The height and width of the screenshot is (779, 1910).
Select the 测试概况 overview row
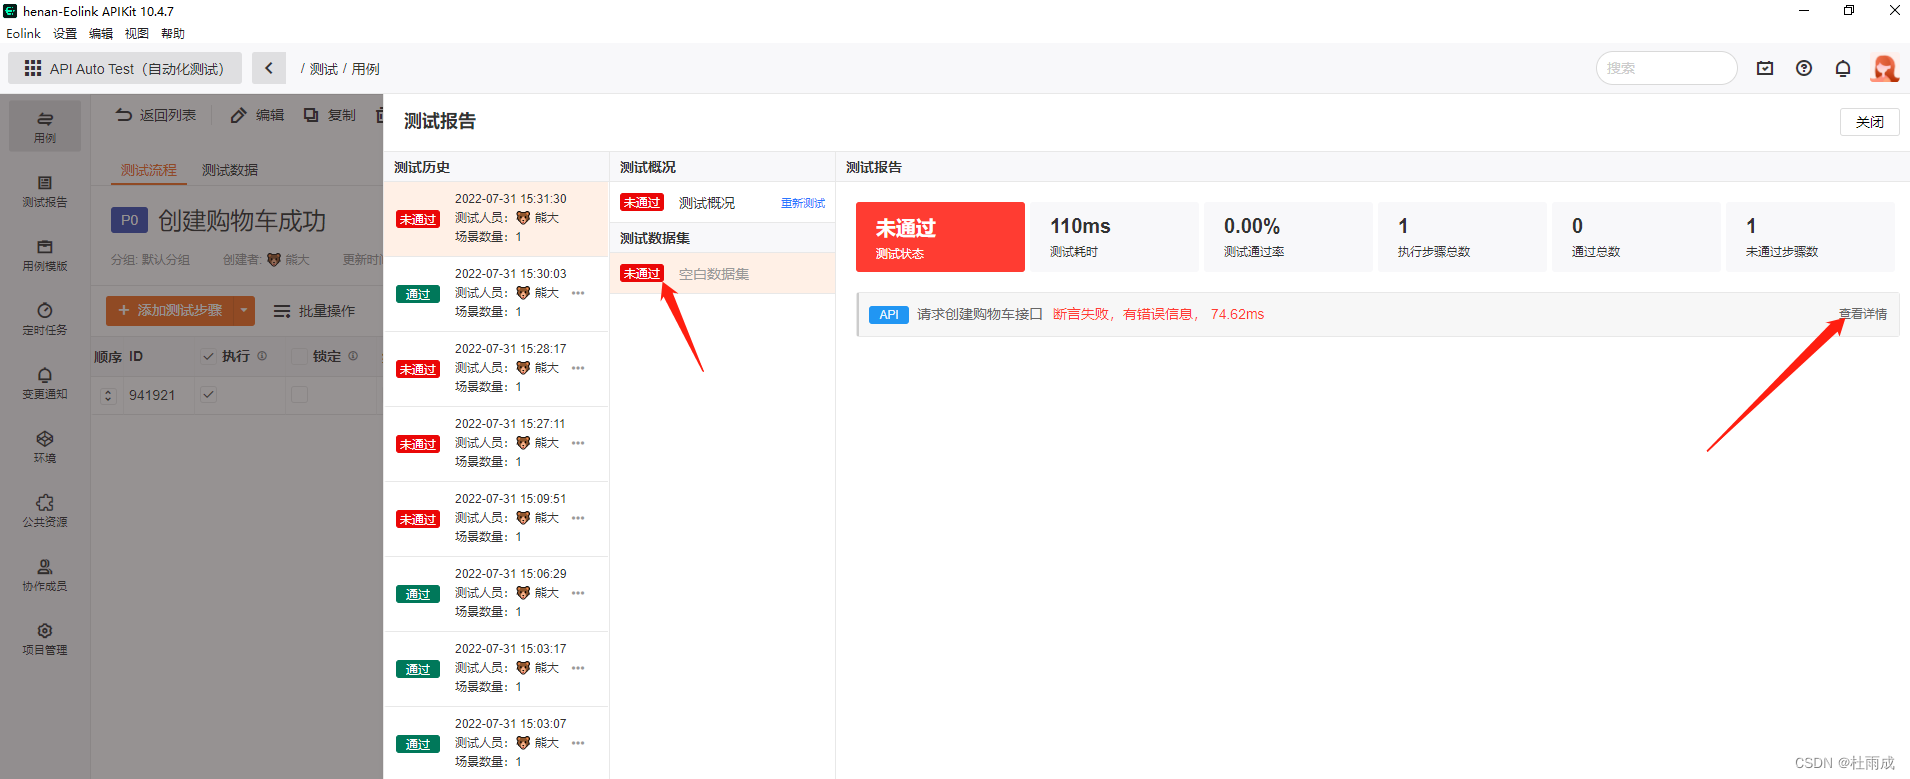(722, 203)
